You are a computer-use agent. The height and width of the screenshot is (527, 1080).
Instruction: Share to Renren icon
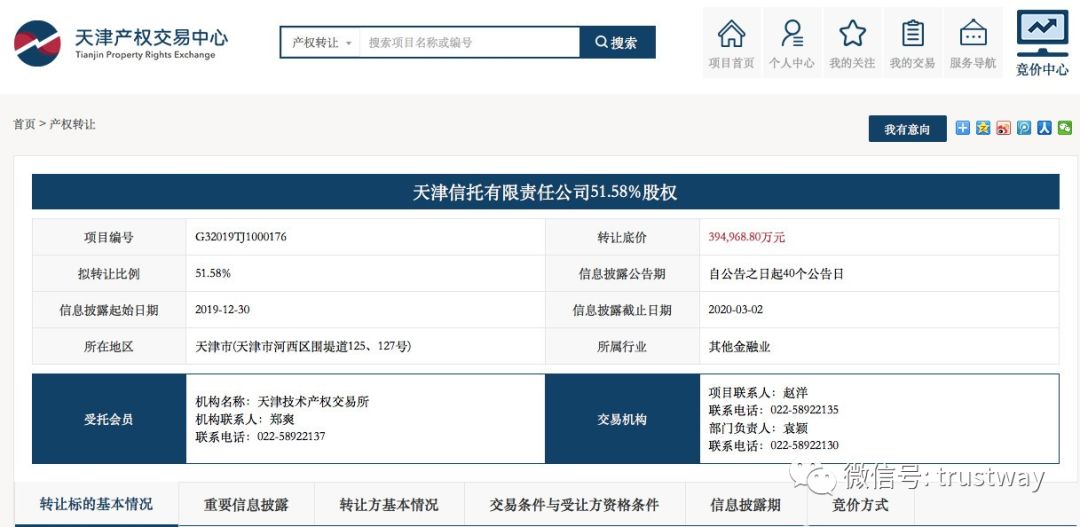tap(1044, 128)
